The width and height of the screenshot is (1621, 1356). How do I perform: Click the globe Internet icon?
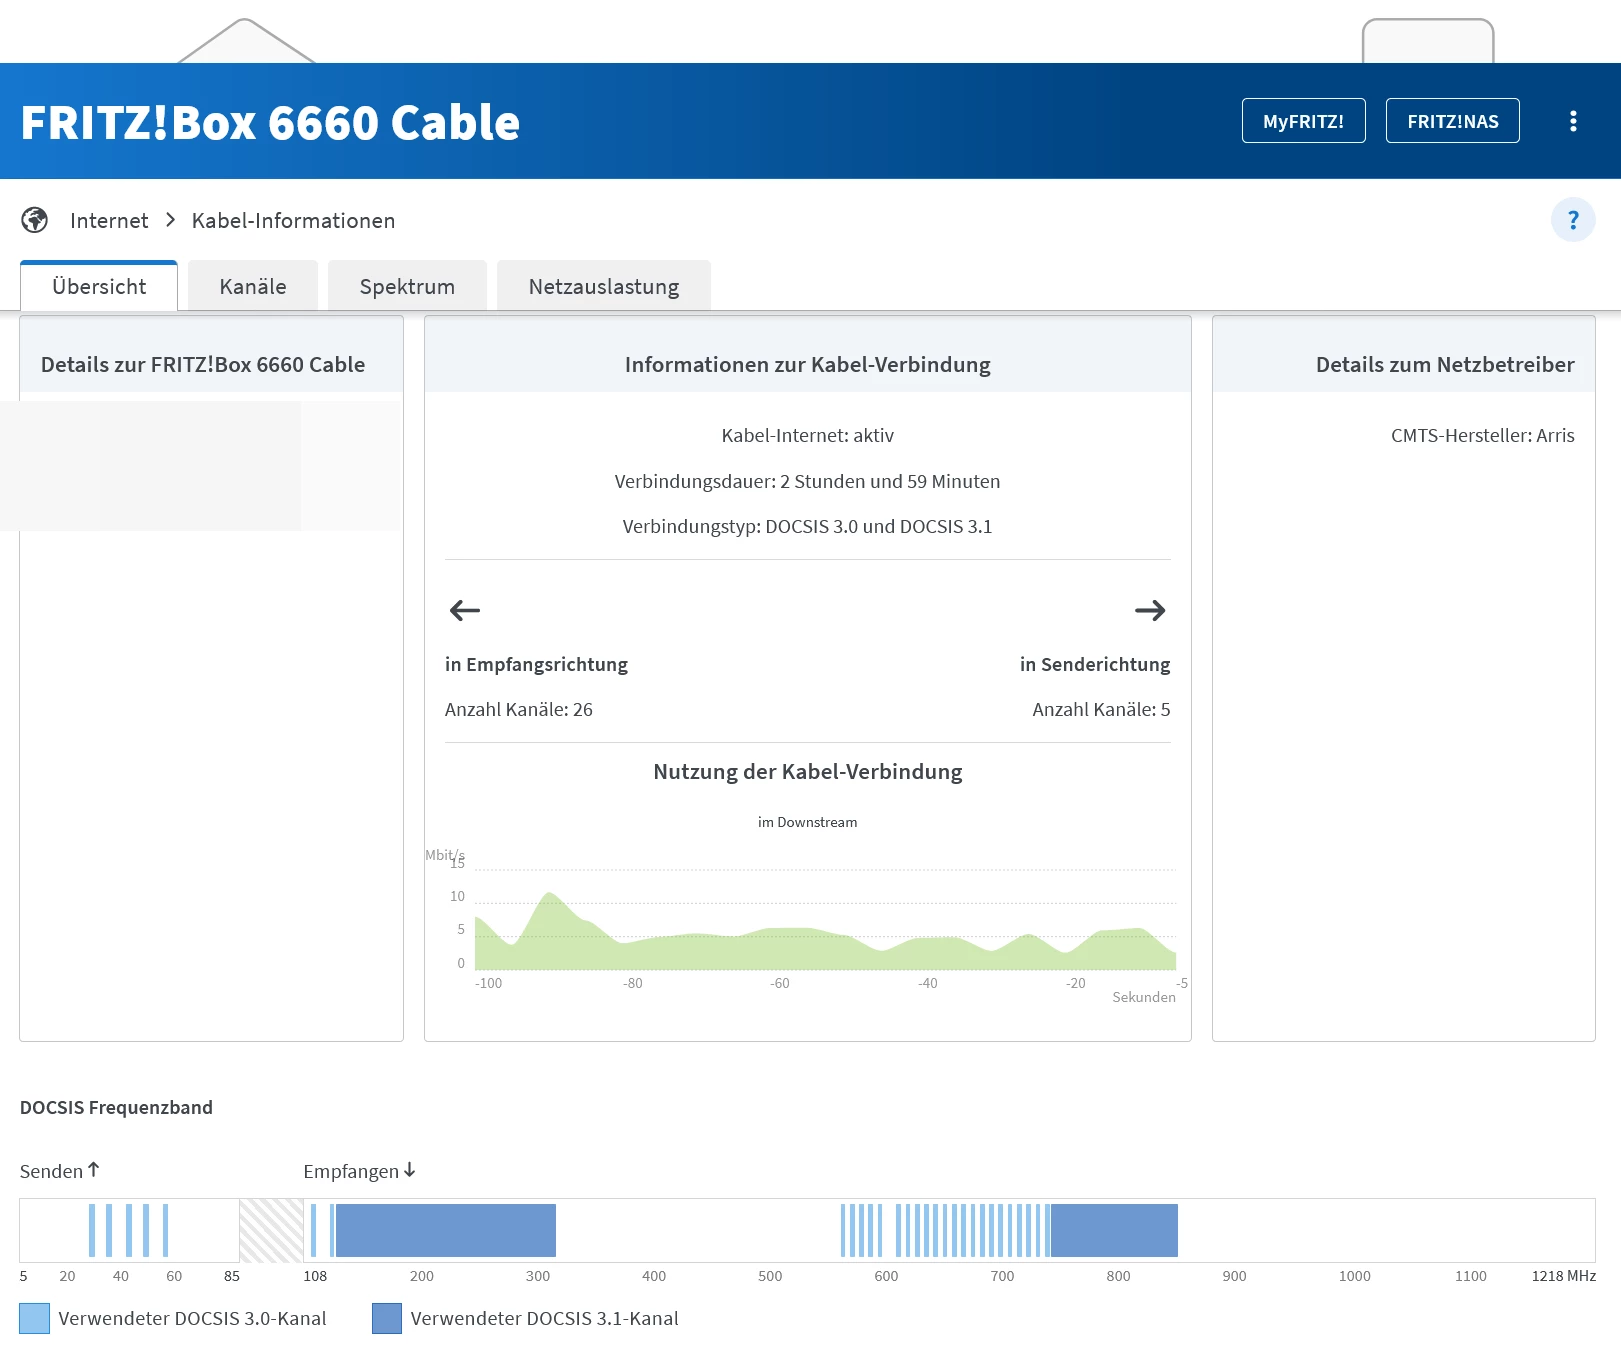(x=35, y=220)
